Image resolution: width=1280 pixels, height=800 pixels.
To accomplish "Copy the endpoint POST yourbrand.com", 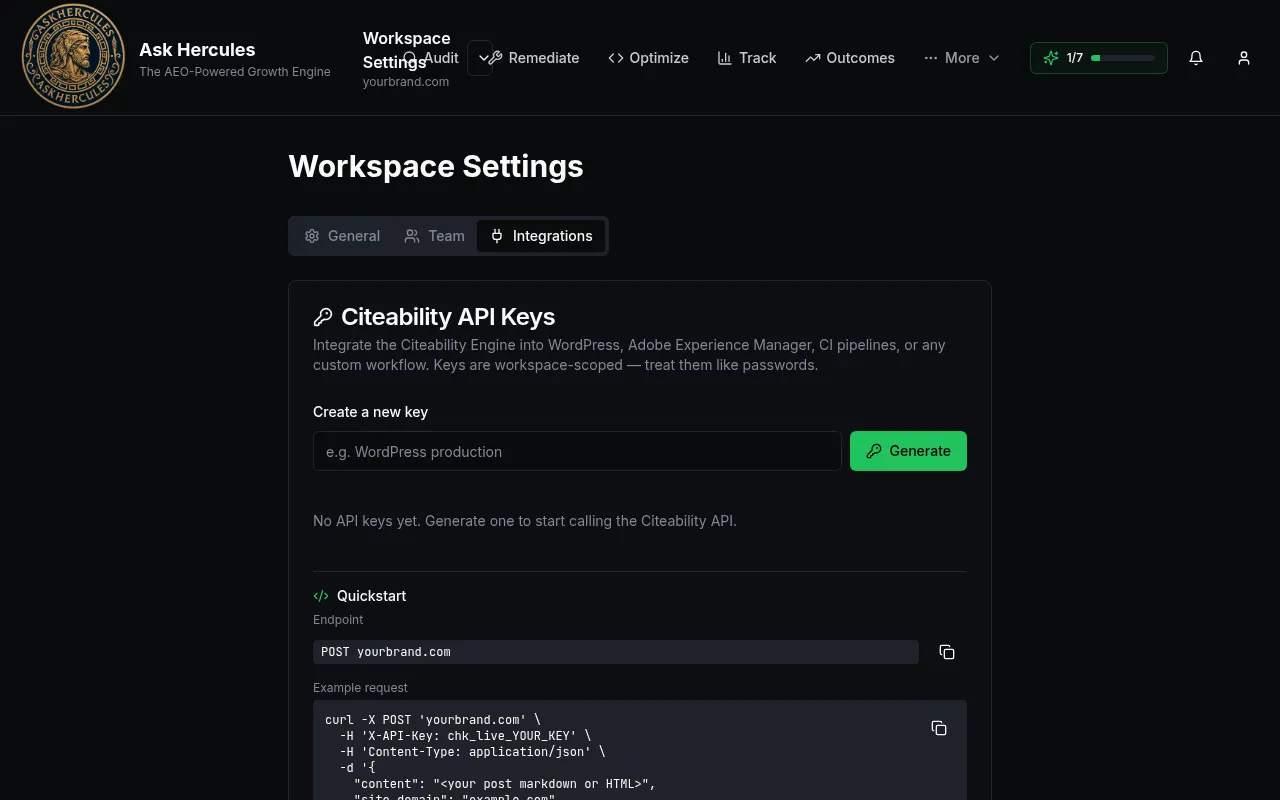I will pos(947,652).
